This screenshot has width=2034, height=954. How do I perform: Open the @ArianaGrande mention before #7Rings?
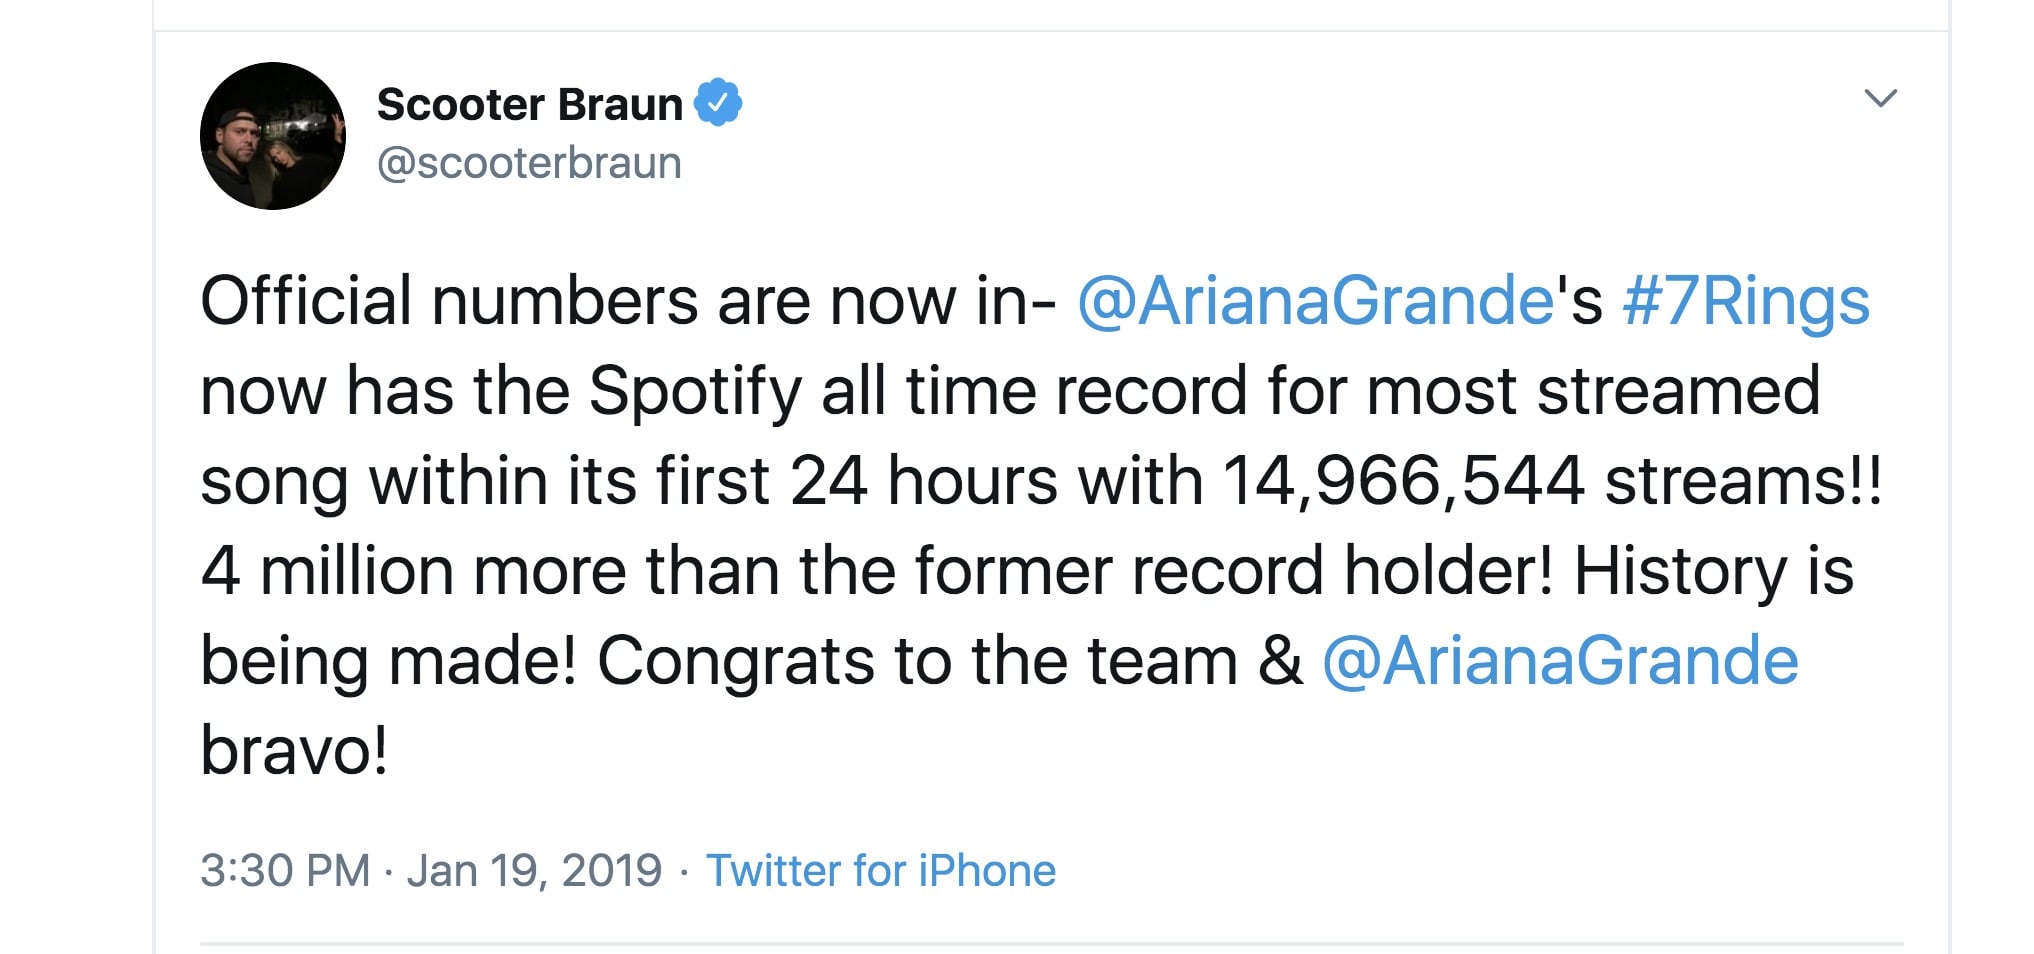(1314, 300)
